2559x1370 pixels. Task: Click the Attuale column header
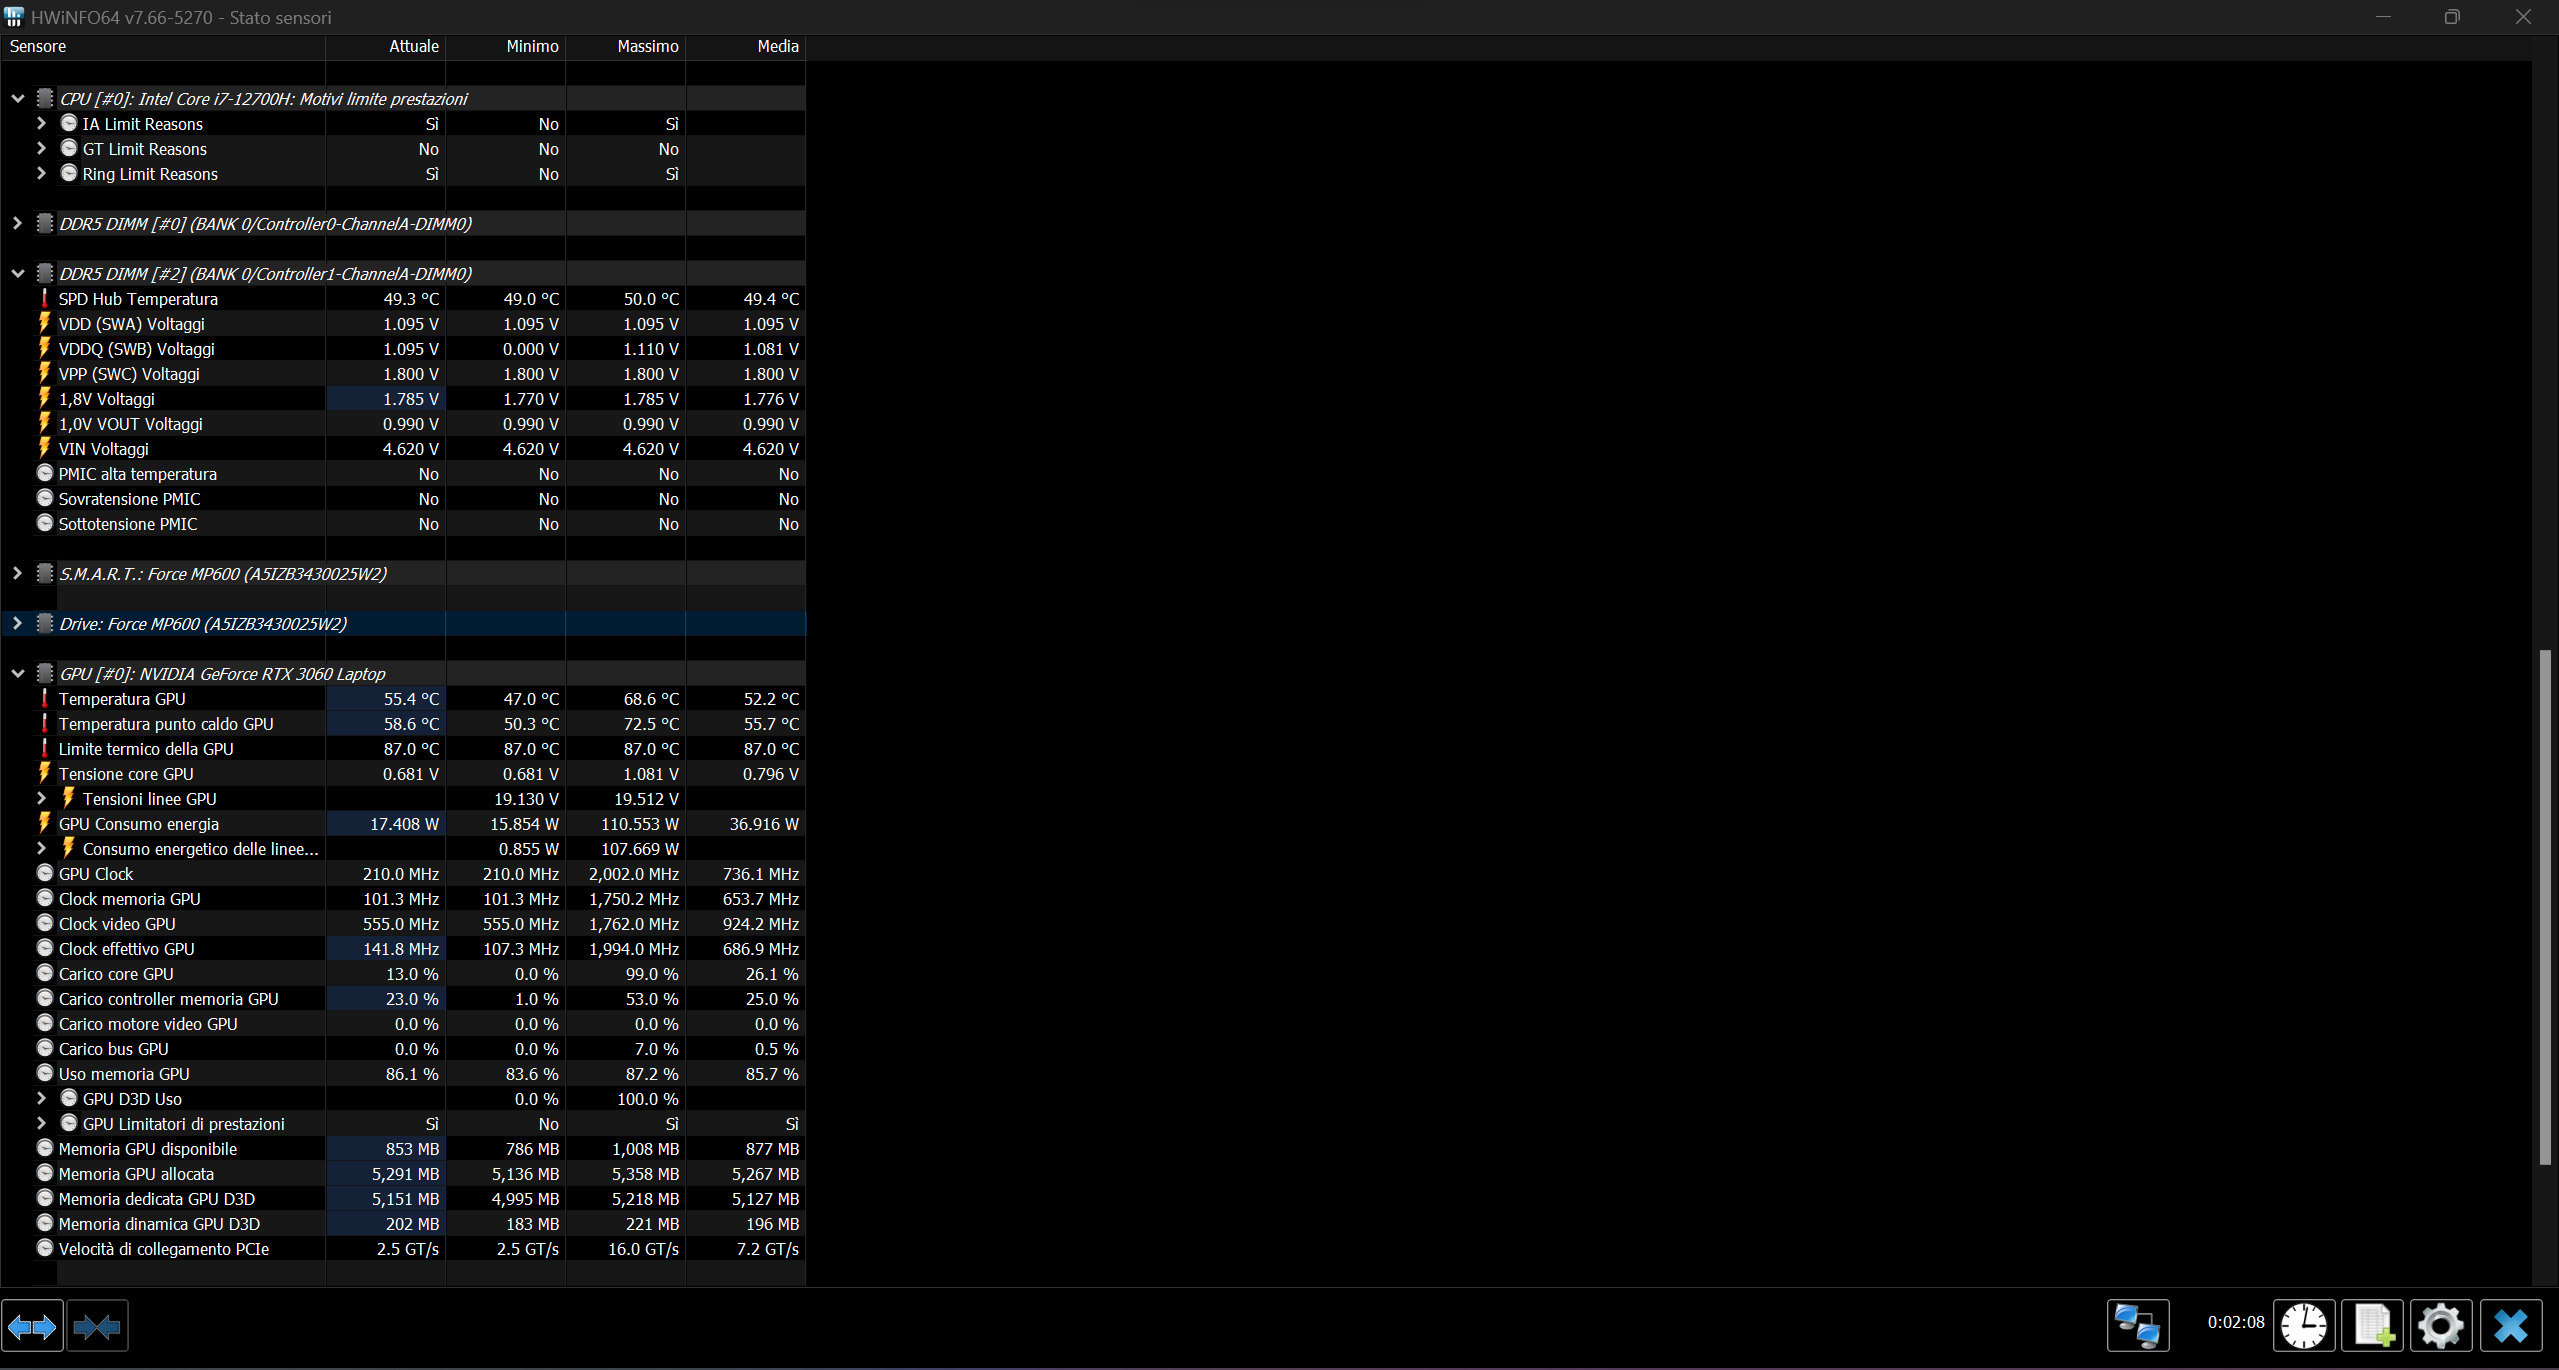(x=385, y=46)
